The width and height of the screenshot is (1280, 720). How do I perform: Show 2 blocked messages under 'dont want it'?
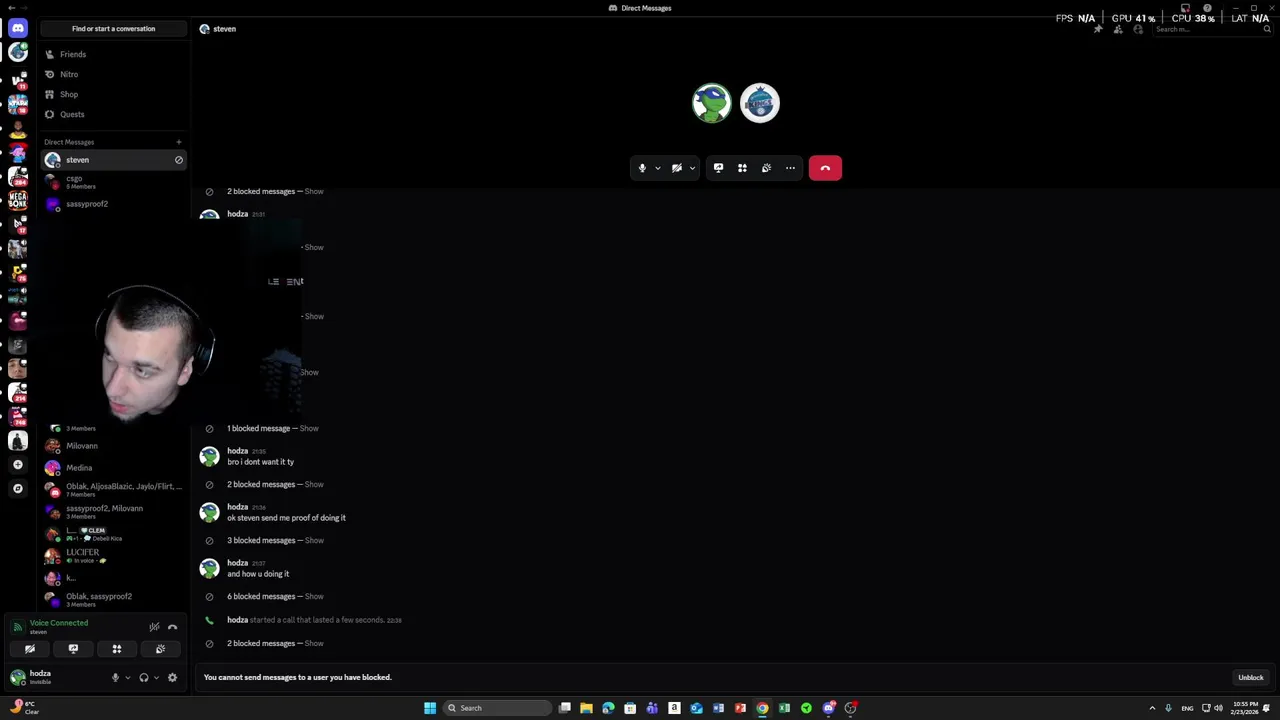pos(314,484)
